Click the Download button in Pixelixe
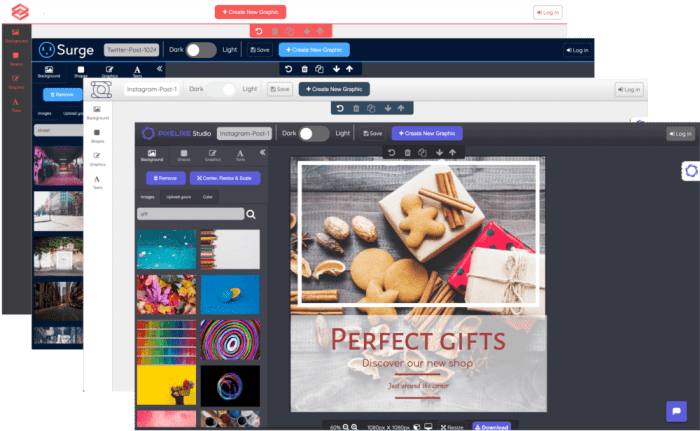 click(492, 427)
